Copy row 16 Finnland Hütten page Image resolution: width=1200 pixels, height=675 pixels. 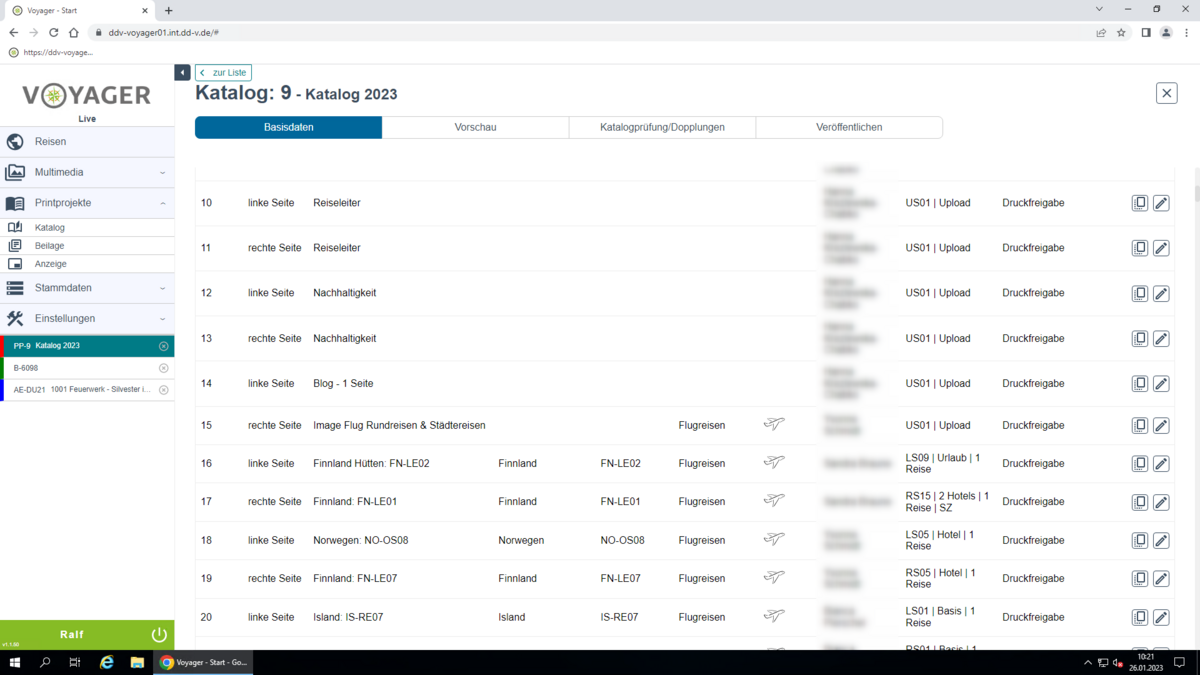click(x=1139, y=463)
